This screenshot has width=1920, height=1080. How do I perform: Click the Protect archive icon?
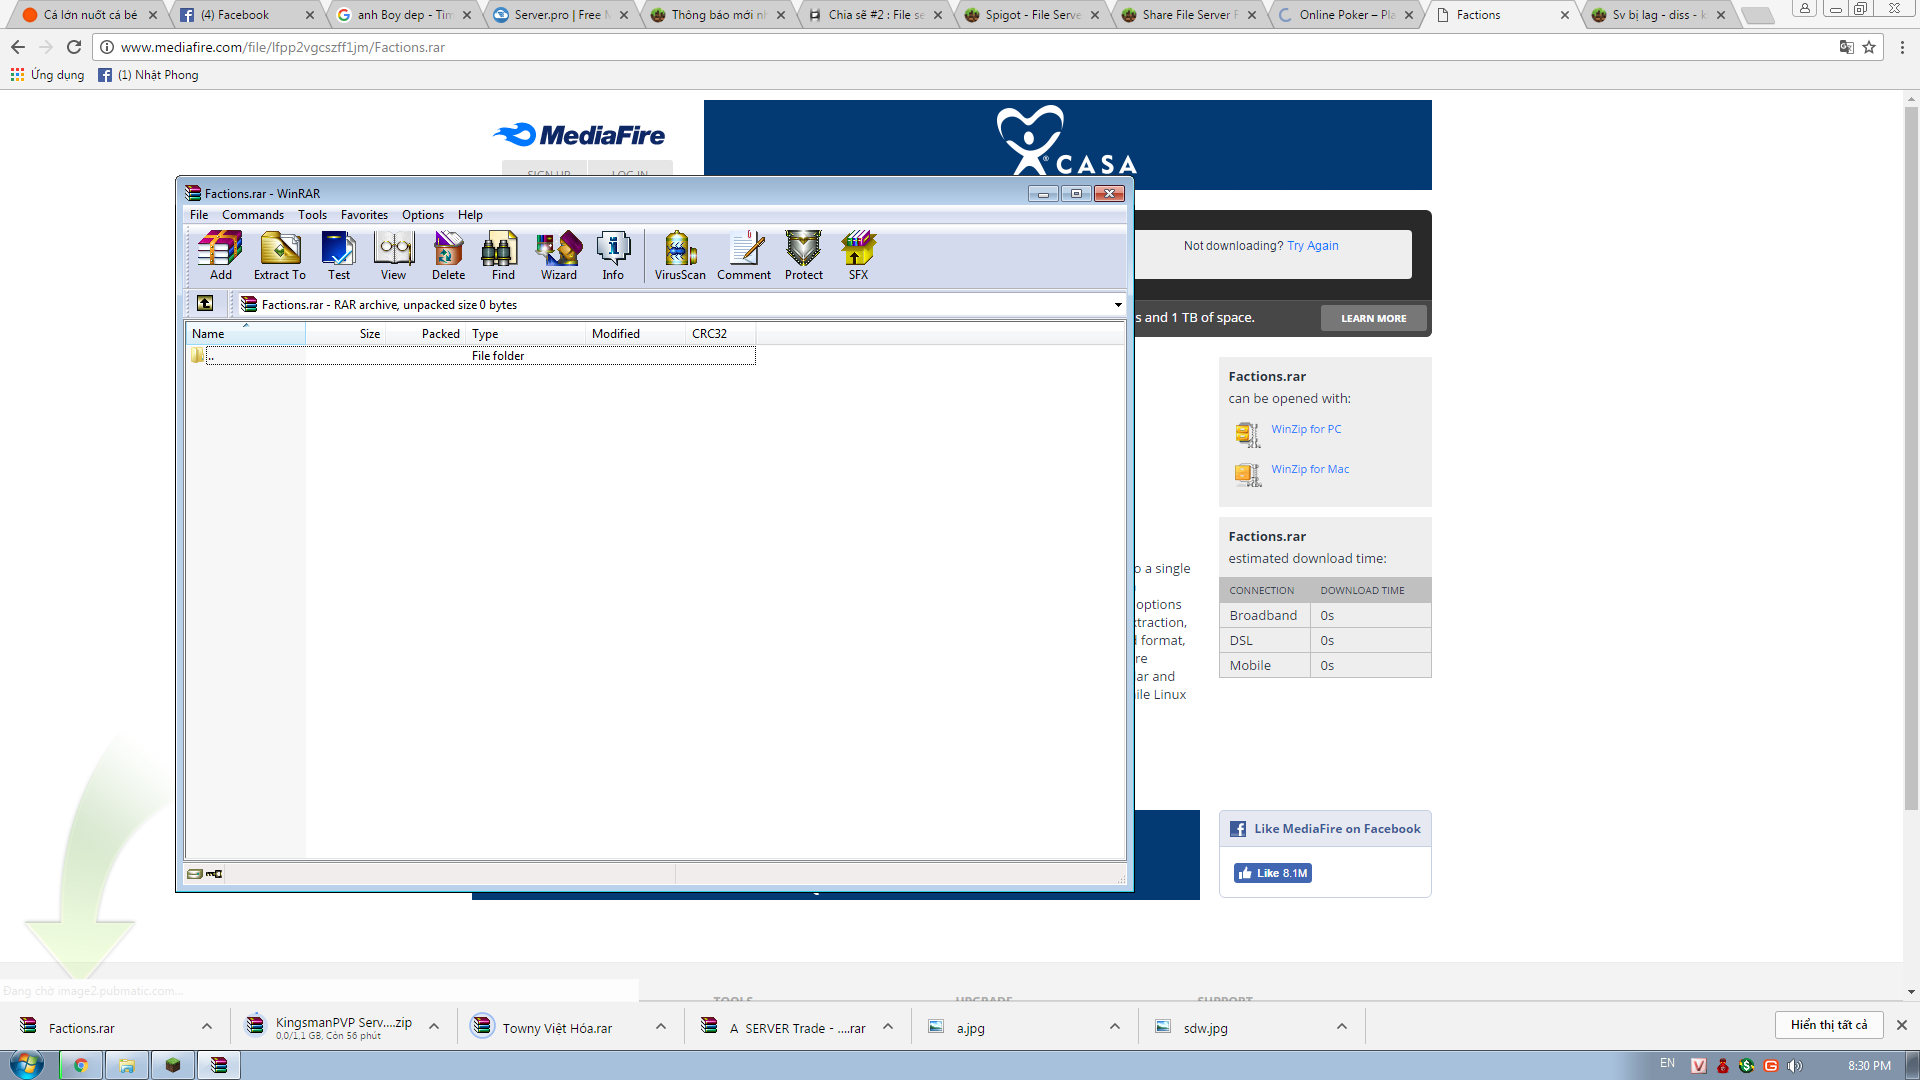pos(803,255)
